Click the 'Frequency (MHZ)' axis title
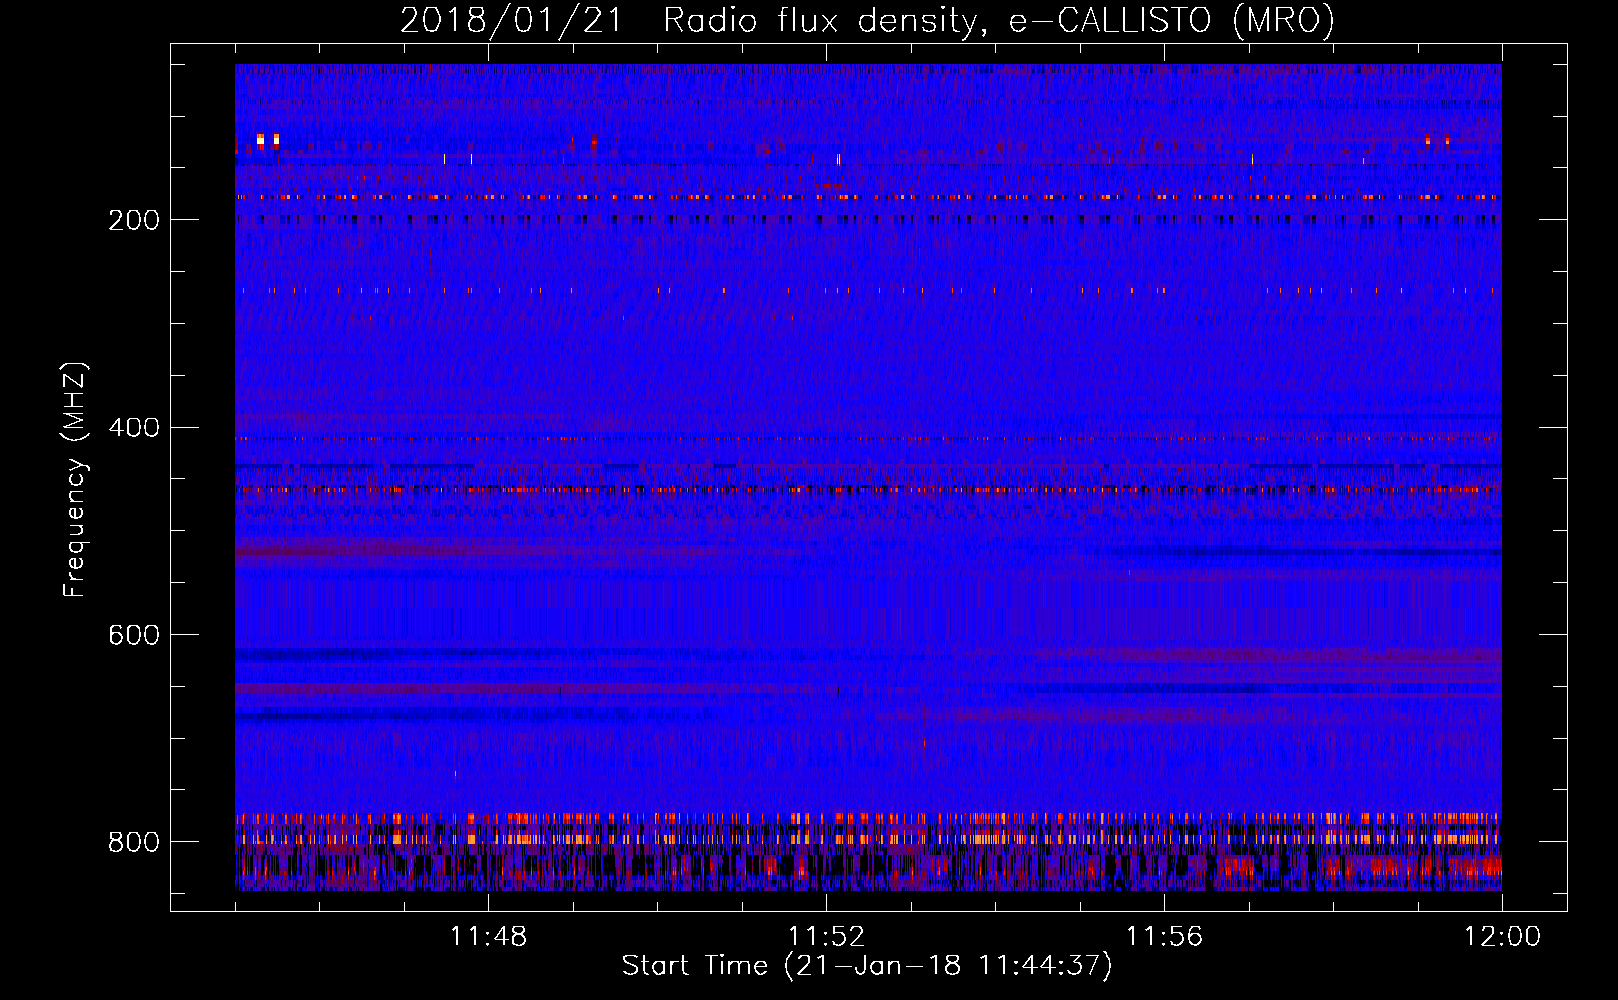The height and width of the screenshot is (1000, 1618). pos(75,479)
